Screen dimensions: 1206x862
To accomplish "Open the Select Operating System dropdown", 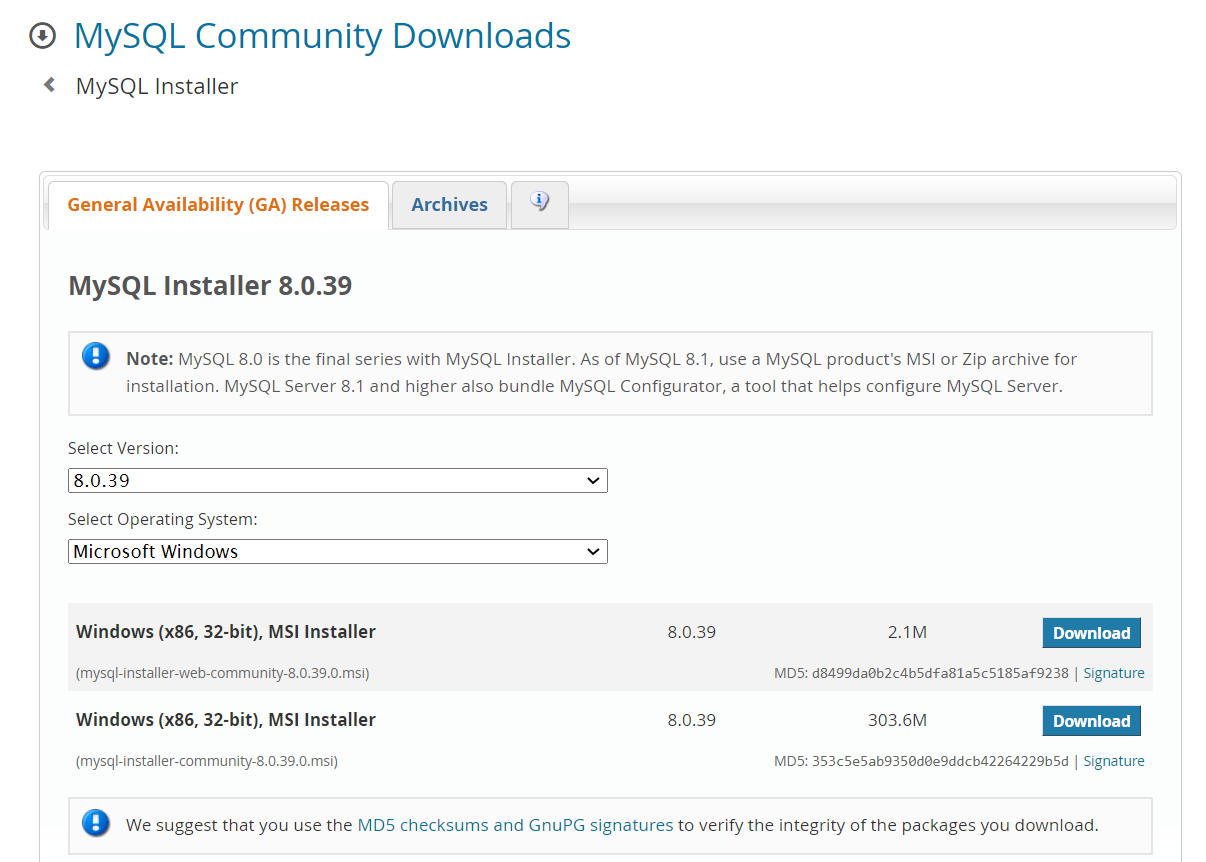I will (x=337, y=552).
